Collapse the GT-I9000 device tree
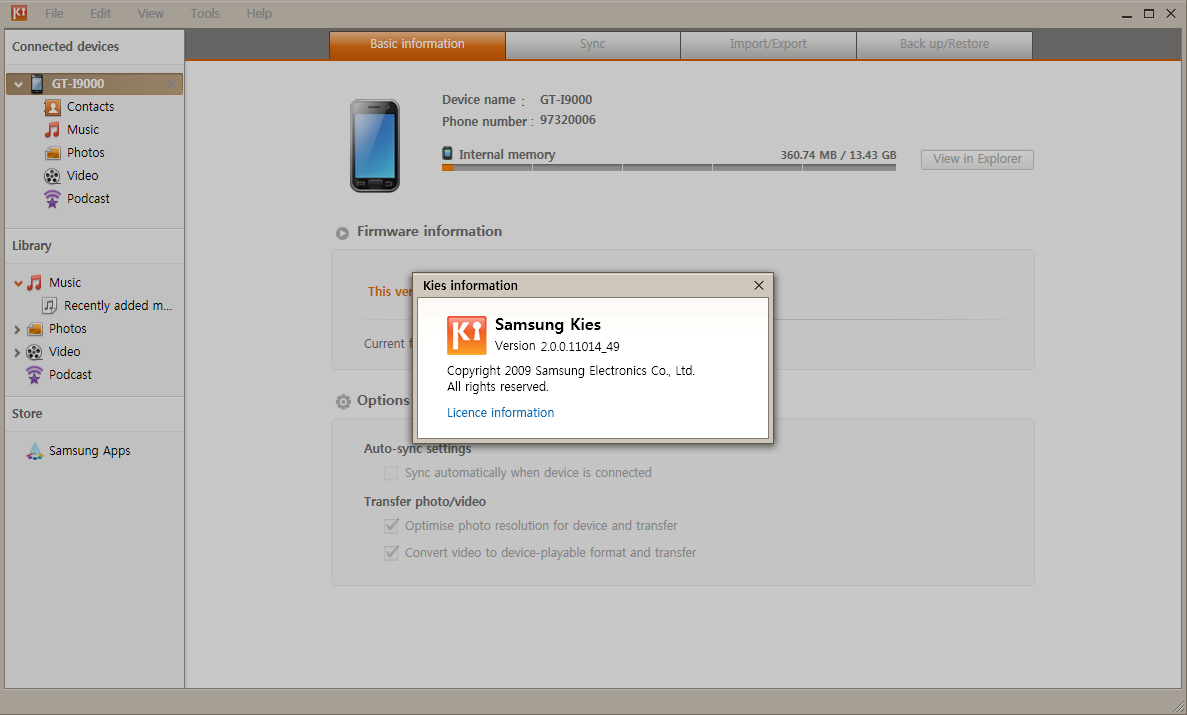This screenshot has height=715, width=1187. [18, 84]
